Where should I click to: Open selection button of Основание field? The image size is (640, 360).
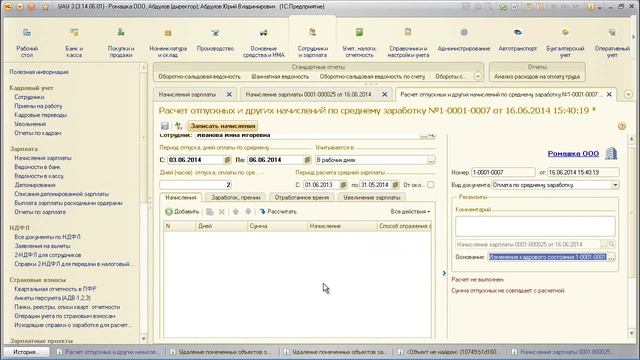[611, 257]
